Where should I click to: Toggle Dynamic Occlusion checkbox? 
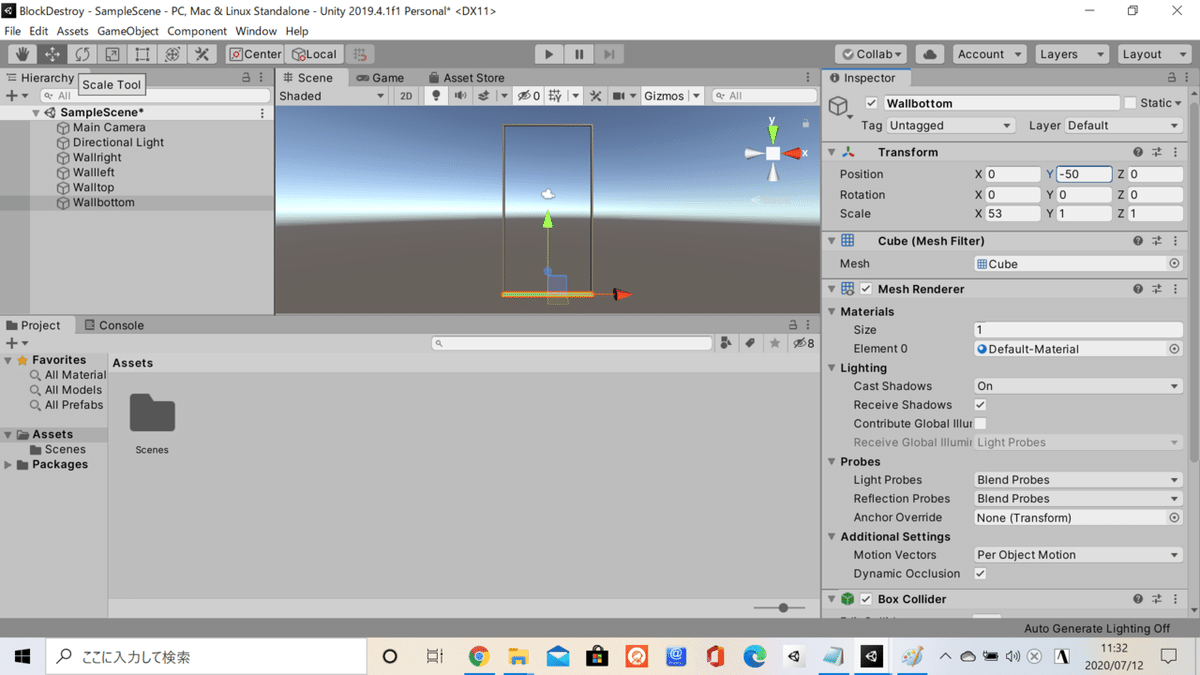(x=980, y=574)
